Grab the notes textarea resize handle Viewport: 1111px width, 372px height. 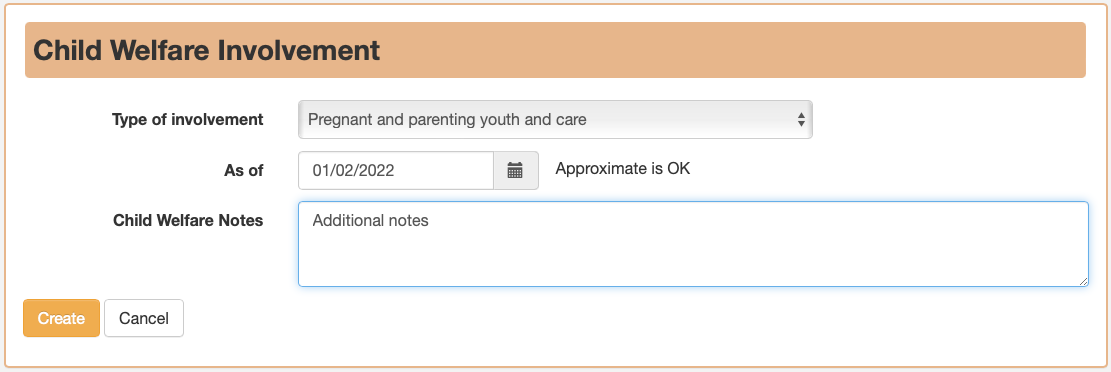[x=1083, y=281]
